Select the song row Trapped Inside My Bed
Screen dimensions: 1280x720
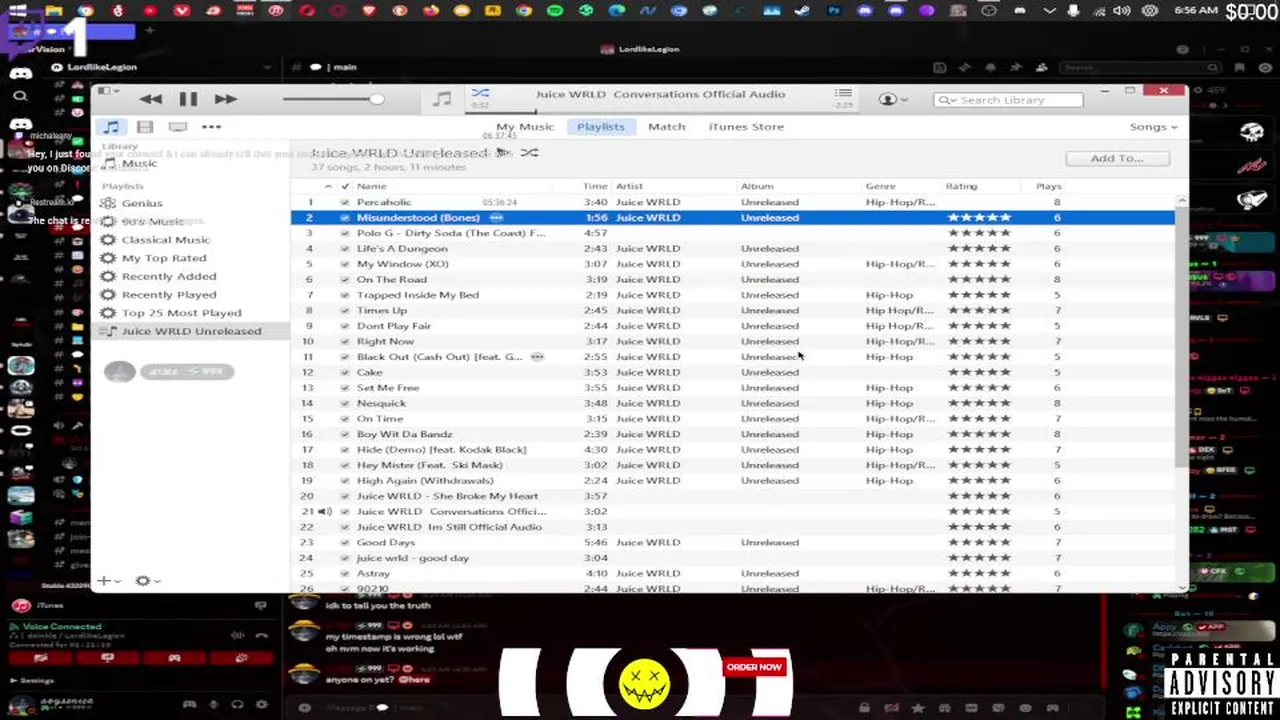point(733,295)
